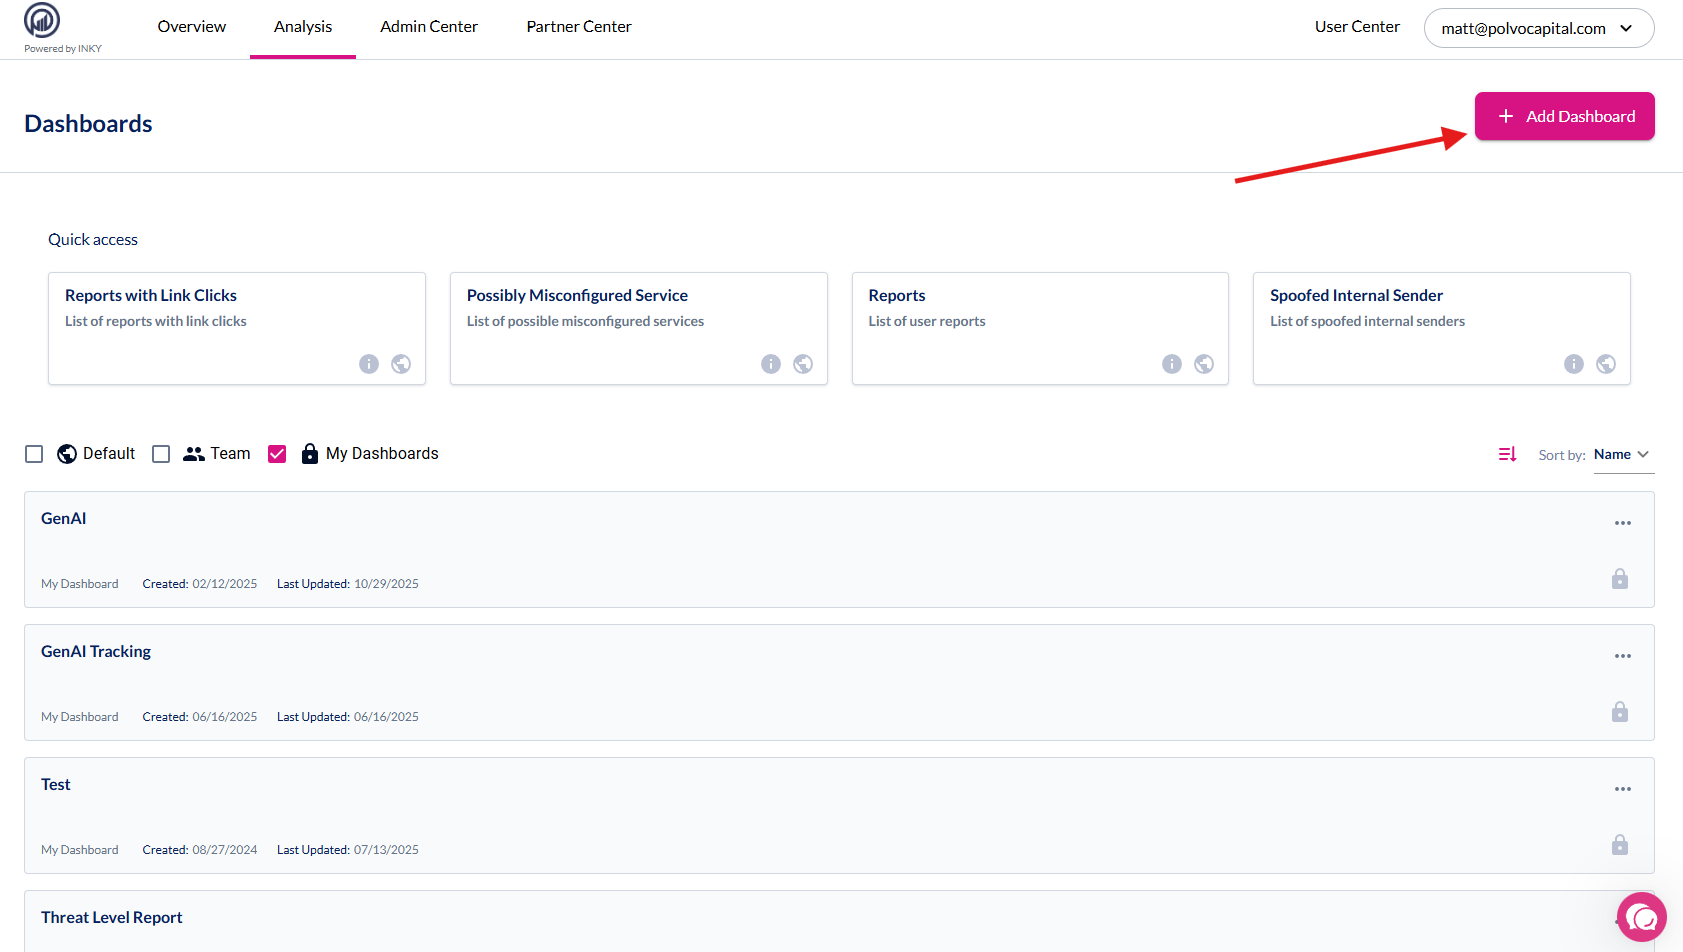This screenshot has height=952, width=1683.
Task: Open the GenAI dashboard
Action: [x=839, y=549]
